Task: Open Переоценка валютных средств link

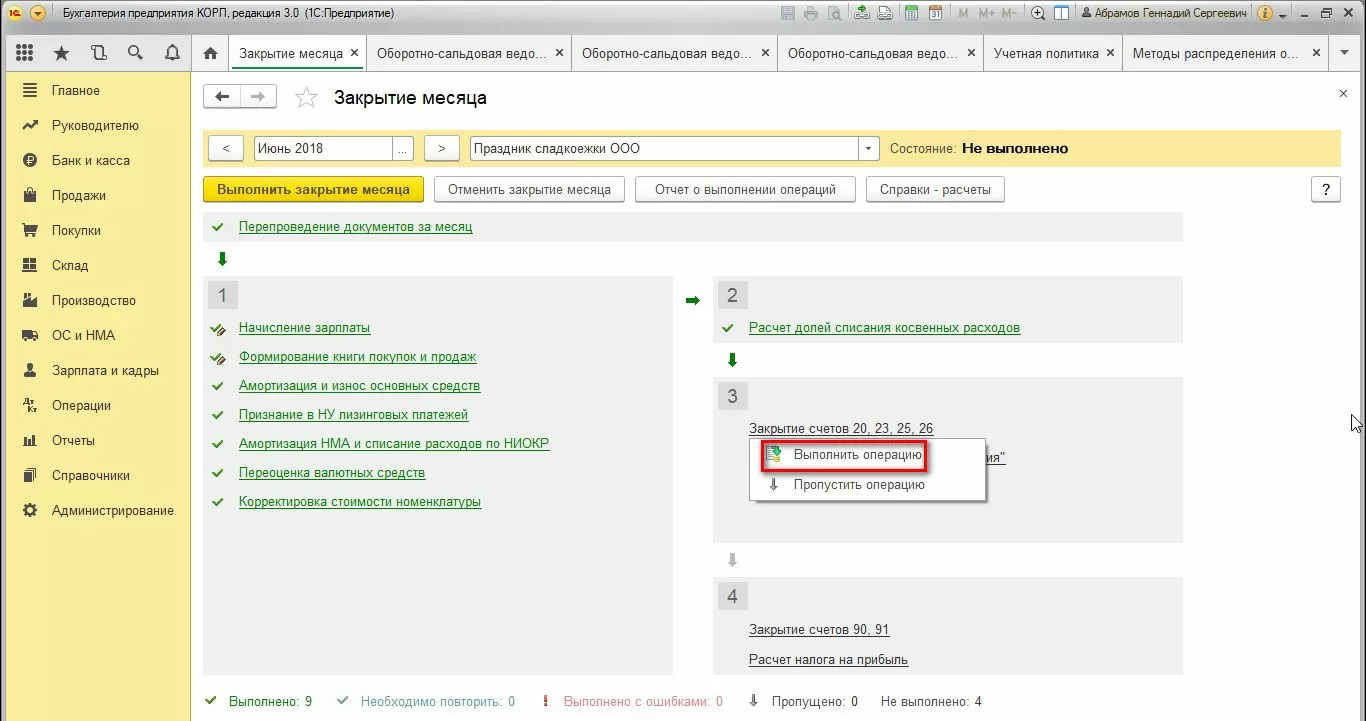Action: click(x=332, y=473)
